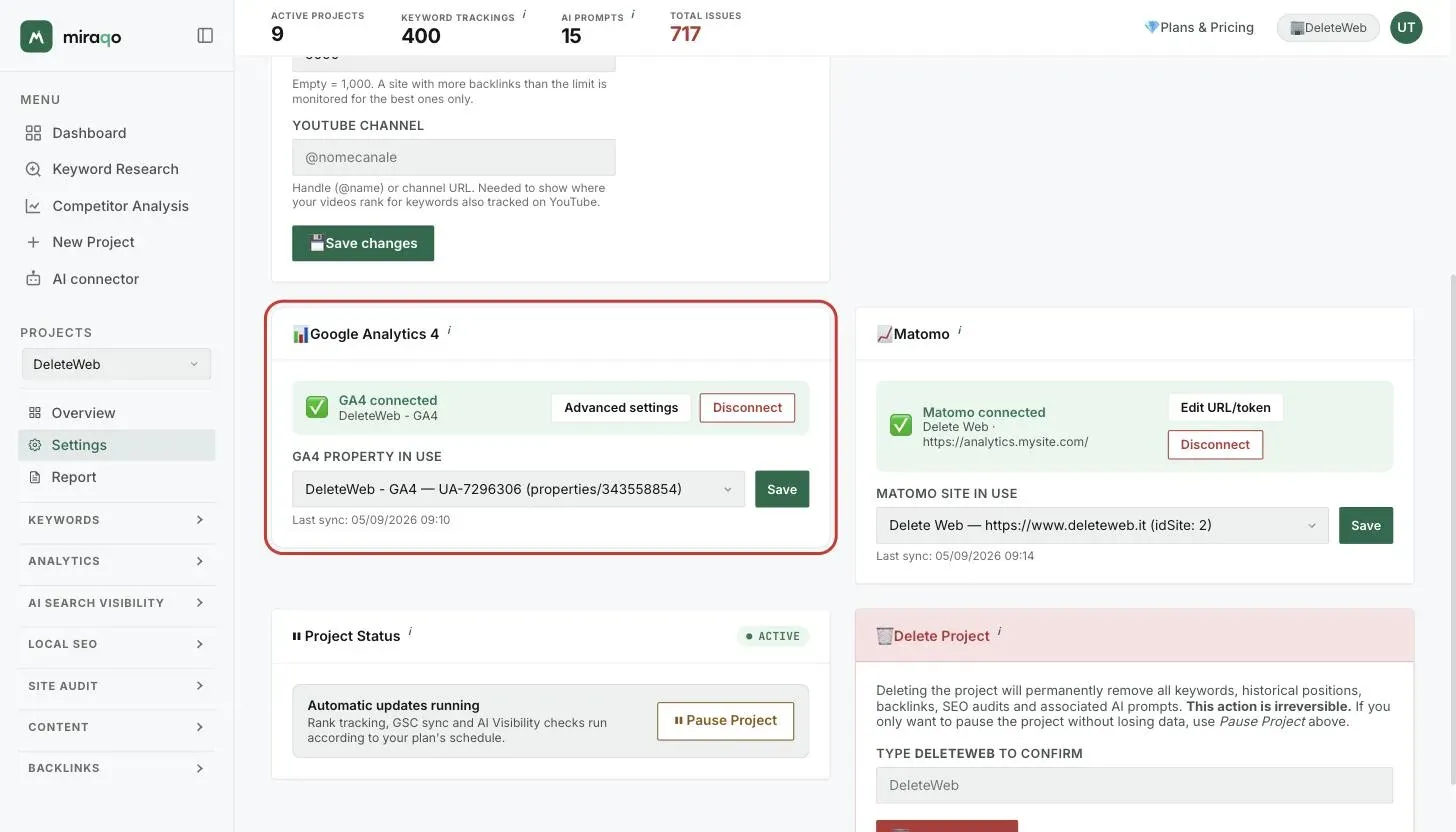Viewport: 1456px width, 832px height.
Task: Click the AI connector robot icon
Action: pos(33,279)
